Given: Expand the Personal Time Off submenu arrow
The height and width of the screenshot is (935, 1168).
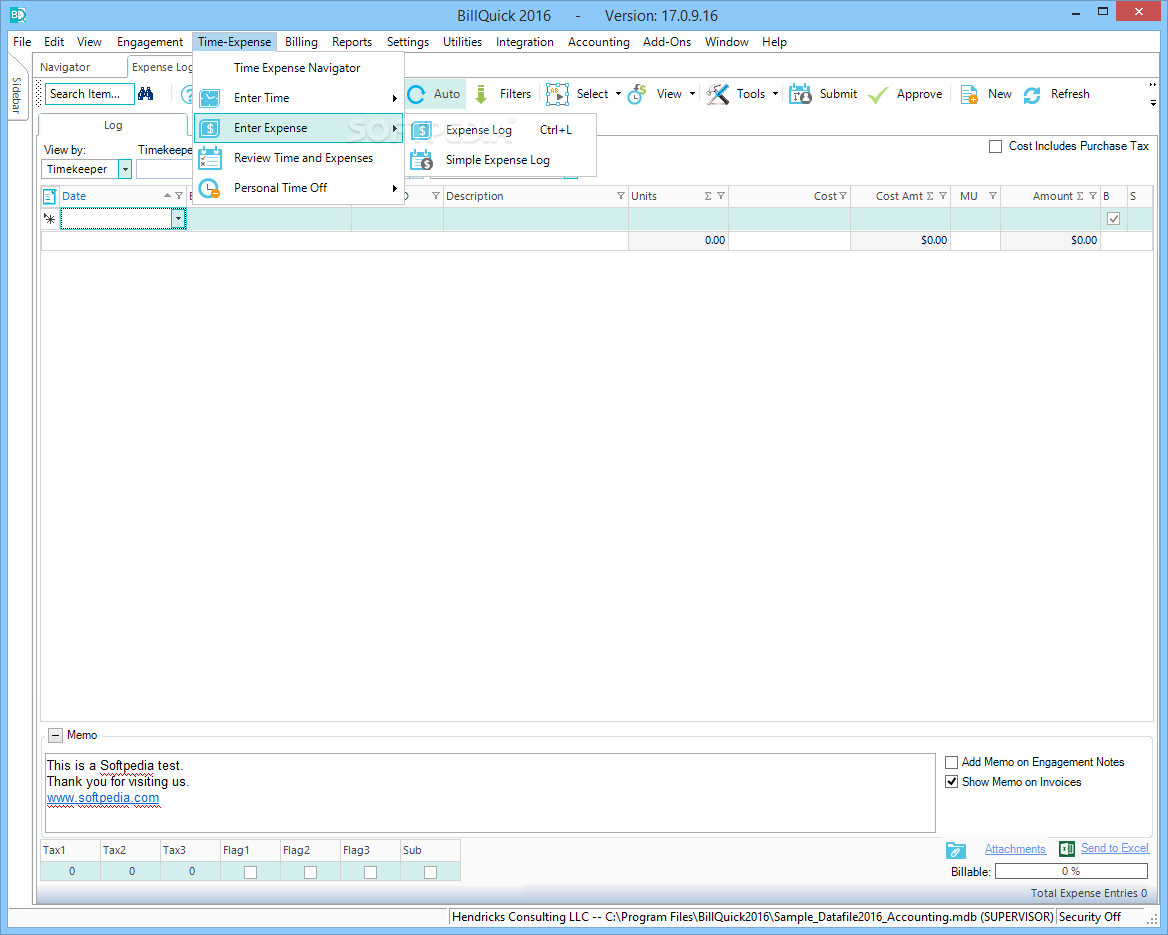Looking at the screenshot, I should pyautogui.click(x=395, y=188).
